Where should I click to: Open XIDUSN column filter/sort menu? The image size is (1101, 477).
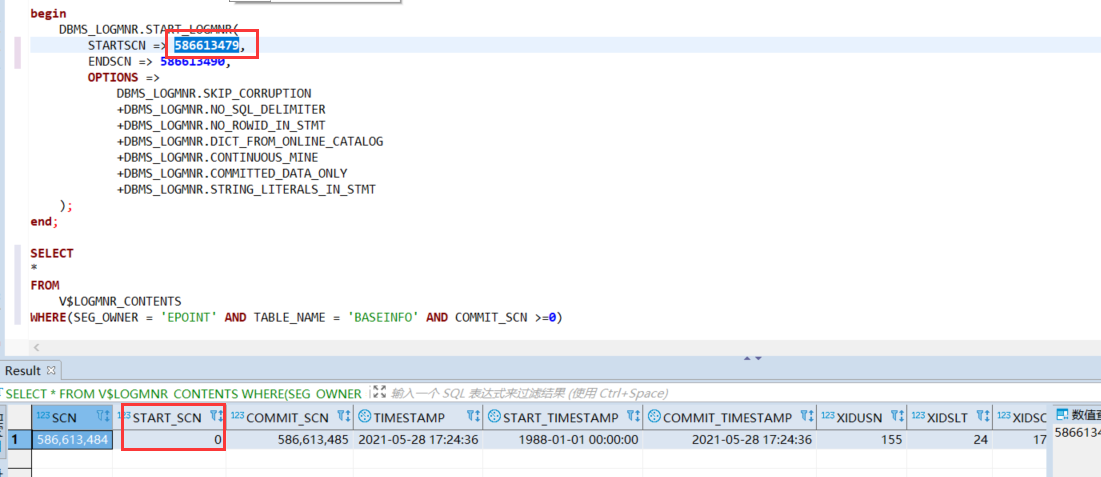pyautogui.click(x=896, y=416)
